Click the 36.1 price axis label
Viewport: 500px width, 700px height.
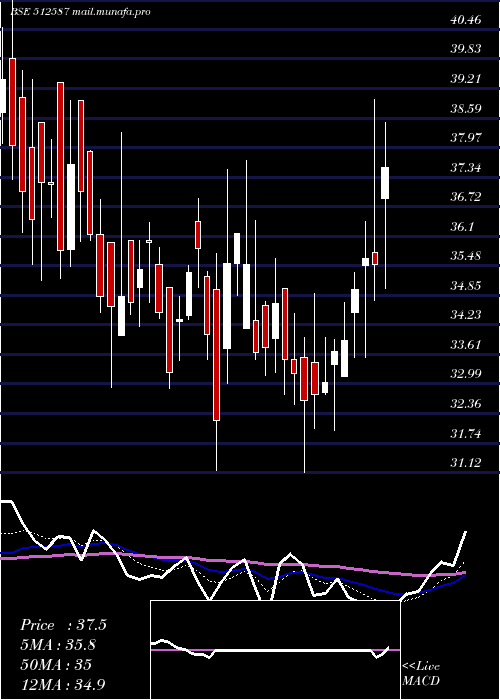pos(462,227)
